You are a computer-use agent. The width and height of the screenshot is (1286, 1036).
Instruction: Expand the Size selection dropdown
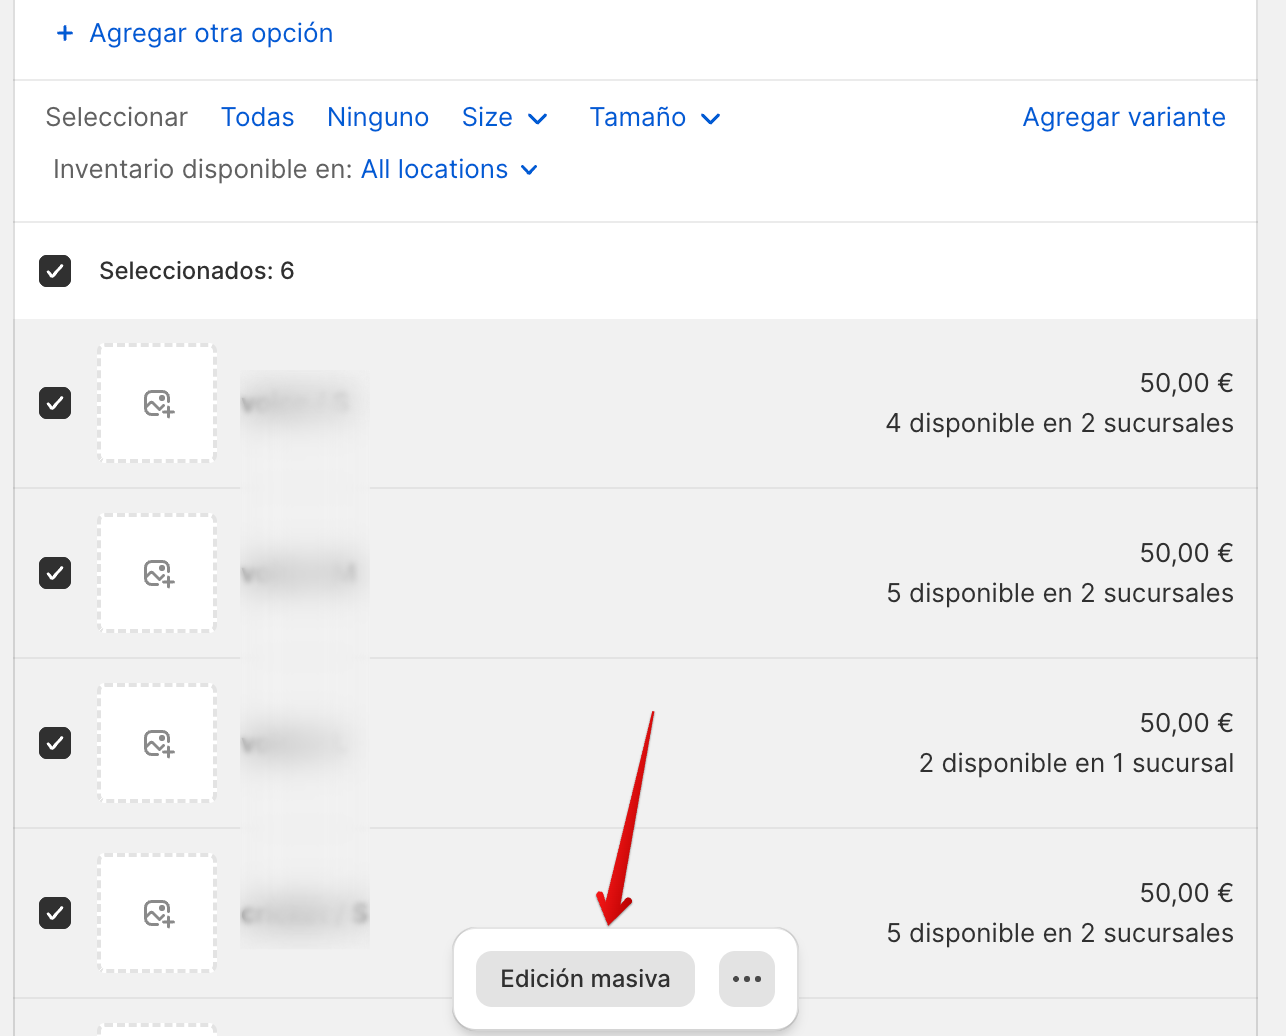505,118
